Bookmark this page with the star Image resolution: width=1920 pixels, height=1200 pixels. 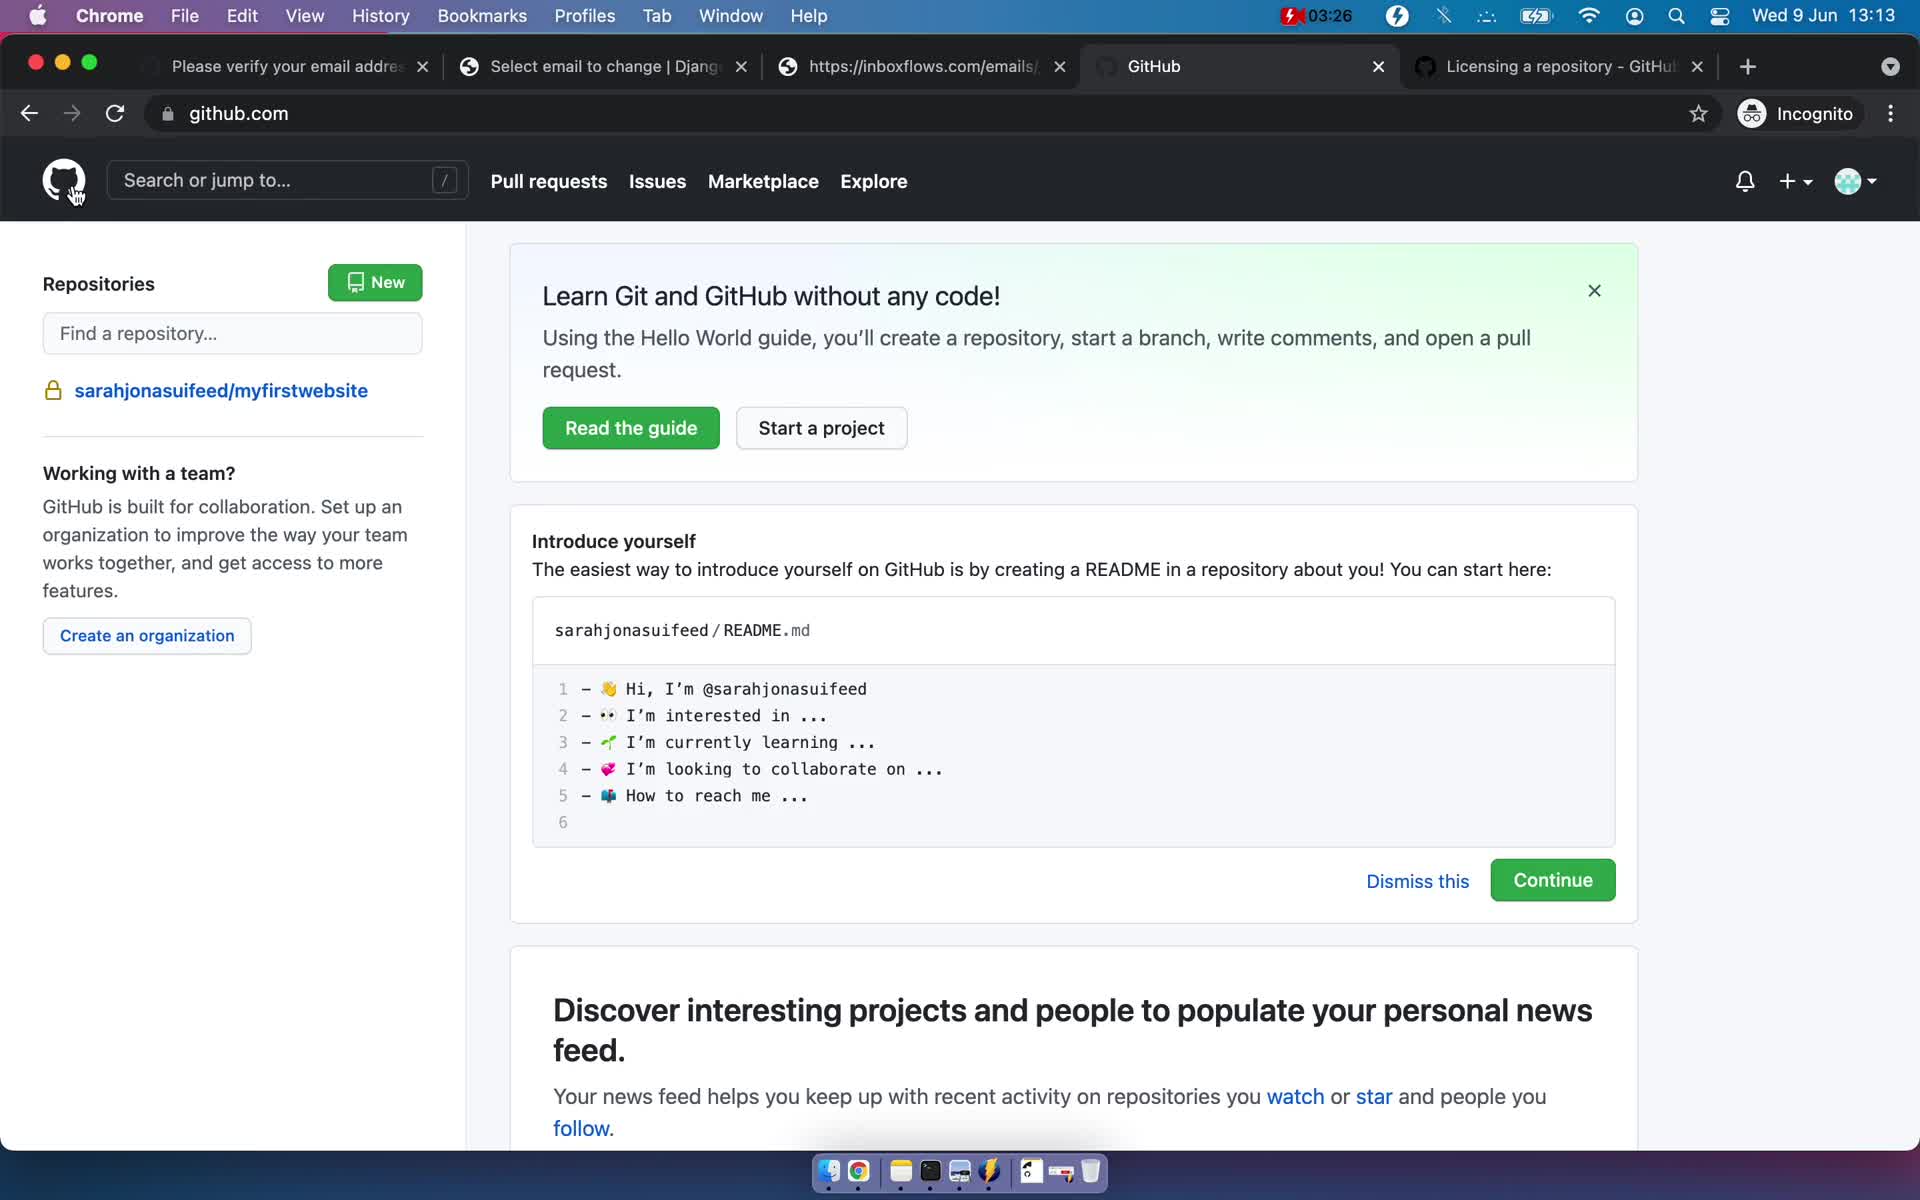coord(1698,114)
